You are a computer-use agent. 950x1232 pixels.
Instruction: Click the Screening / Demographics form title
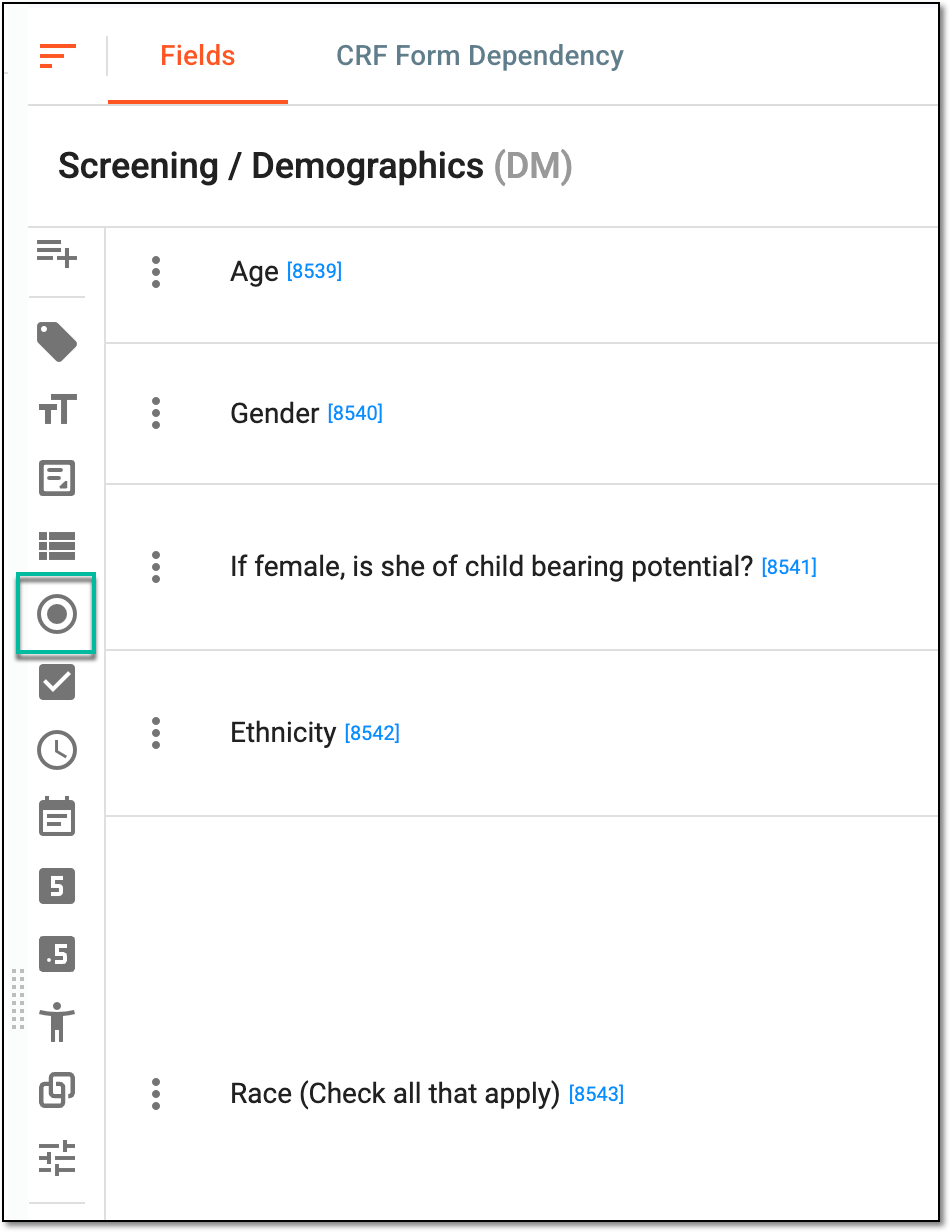pyautogui.click(x=315, y=166)
